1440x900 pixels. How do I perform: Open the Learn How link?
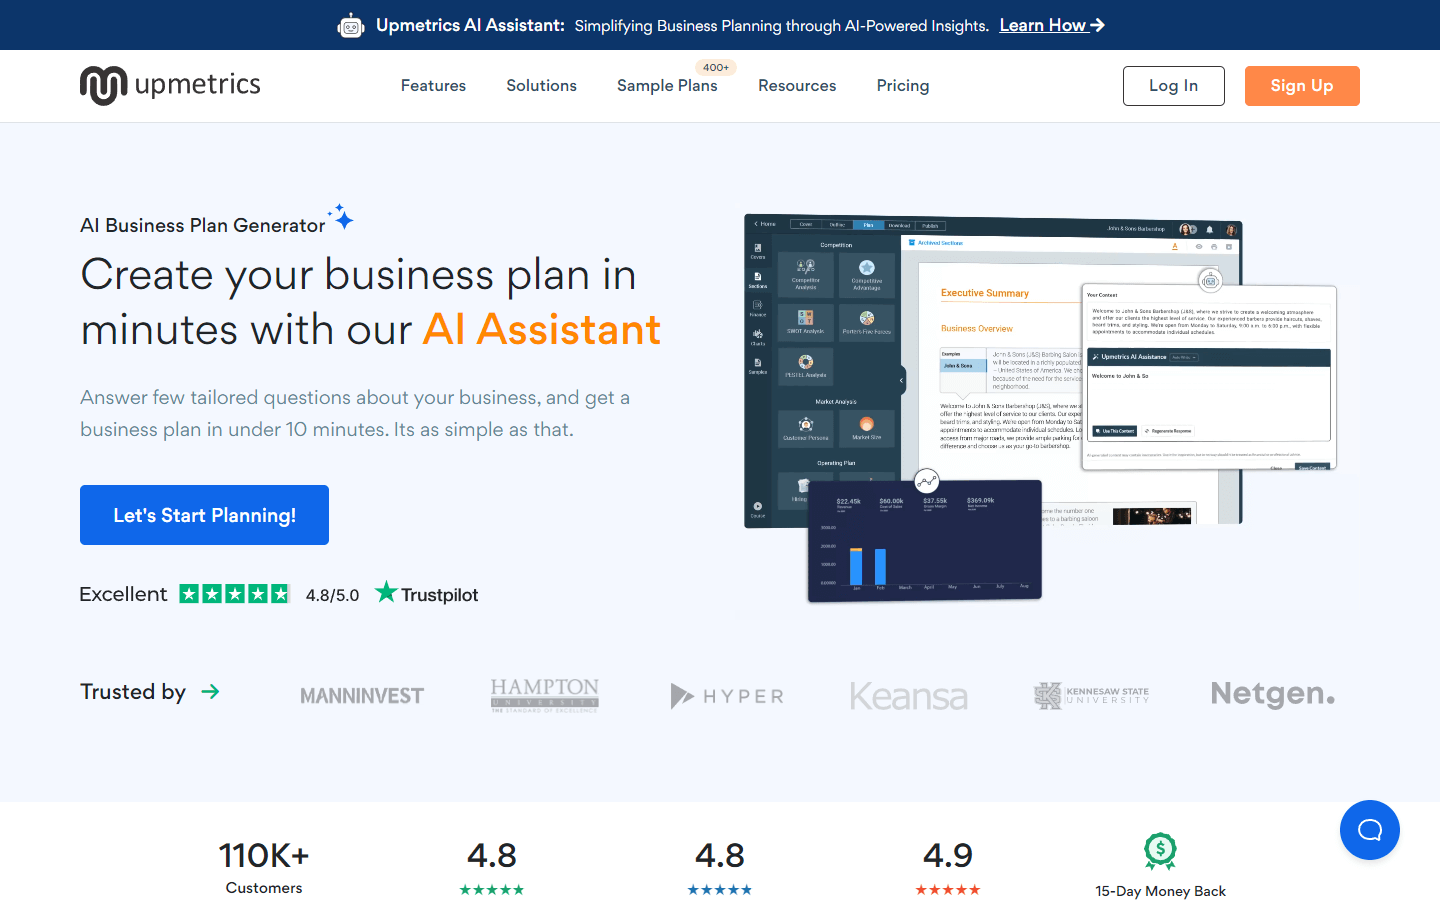(x=1052, y=25)
